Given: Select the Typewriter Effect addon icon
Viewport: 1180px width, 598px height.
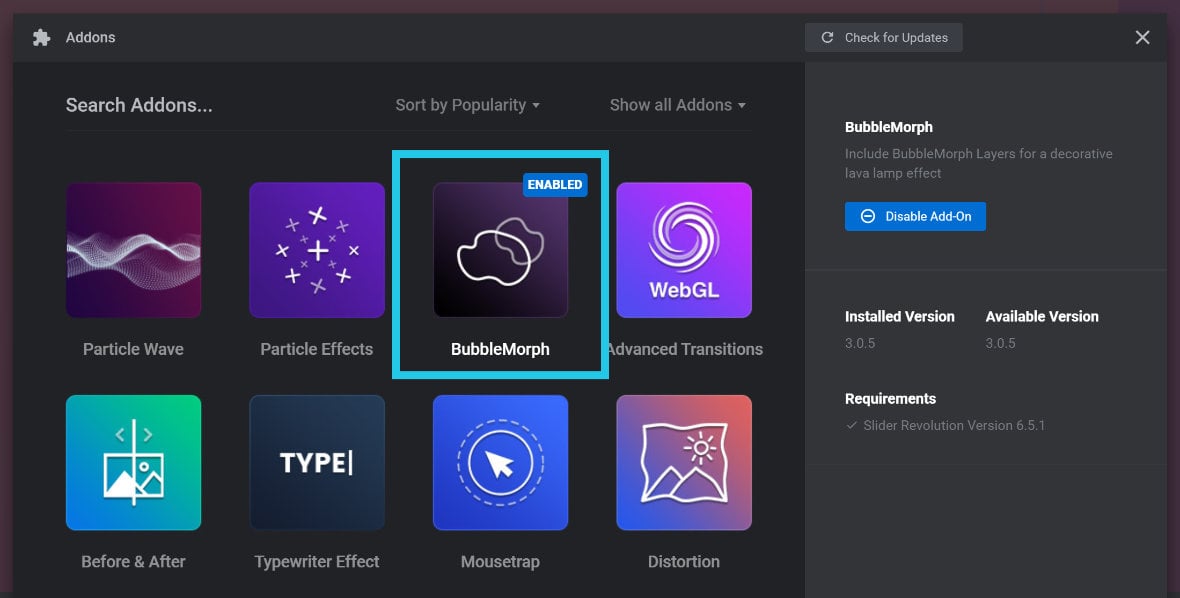Looking at the screenshot, I should click(x=317, y=463).
